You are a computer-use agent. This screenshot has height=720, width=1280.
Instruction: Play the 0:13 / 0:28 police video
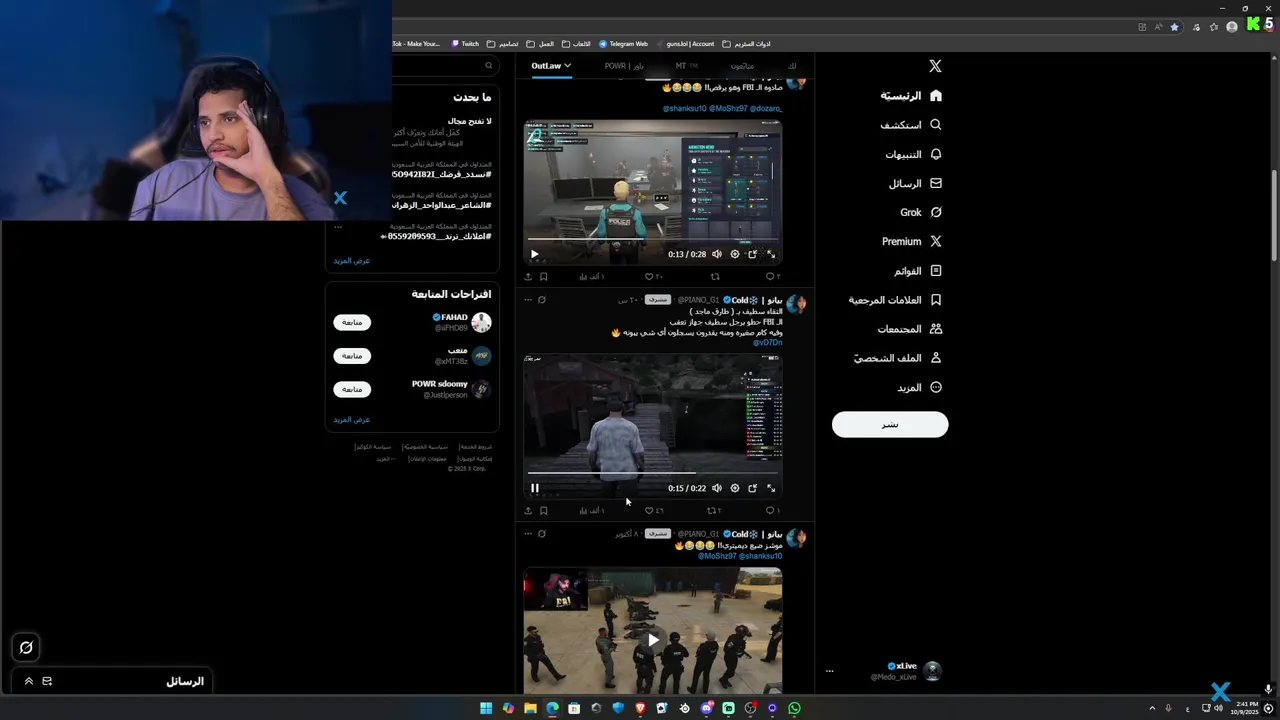coord(534,254)
